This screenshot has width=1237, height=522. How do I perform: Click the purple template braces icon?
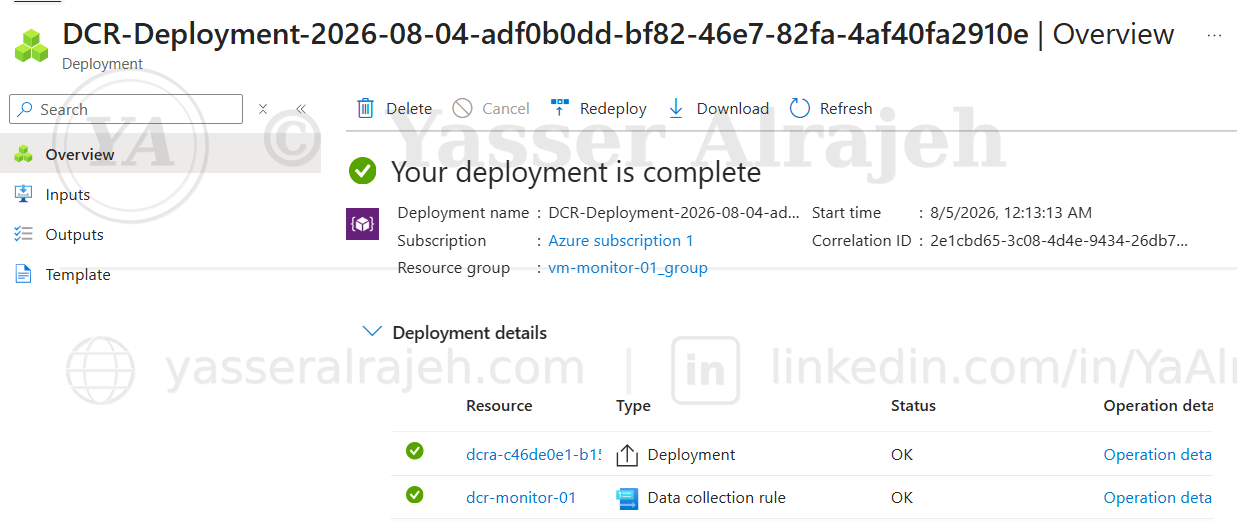(x=362, y=224)
